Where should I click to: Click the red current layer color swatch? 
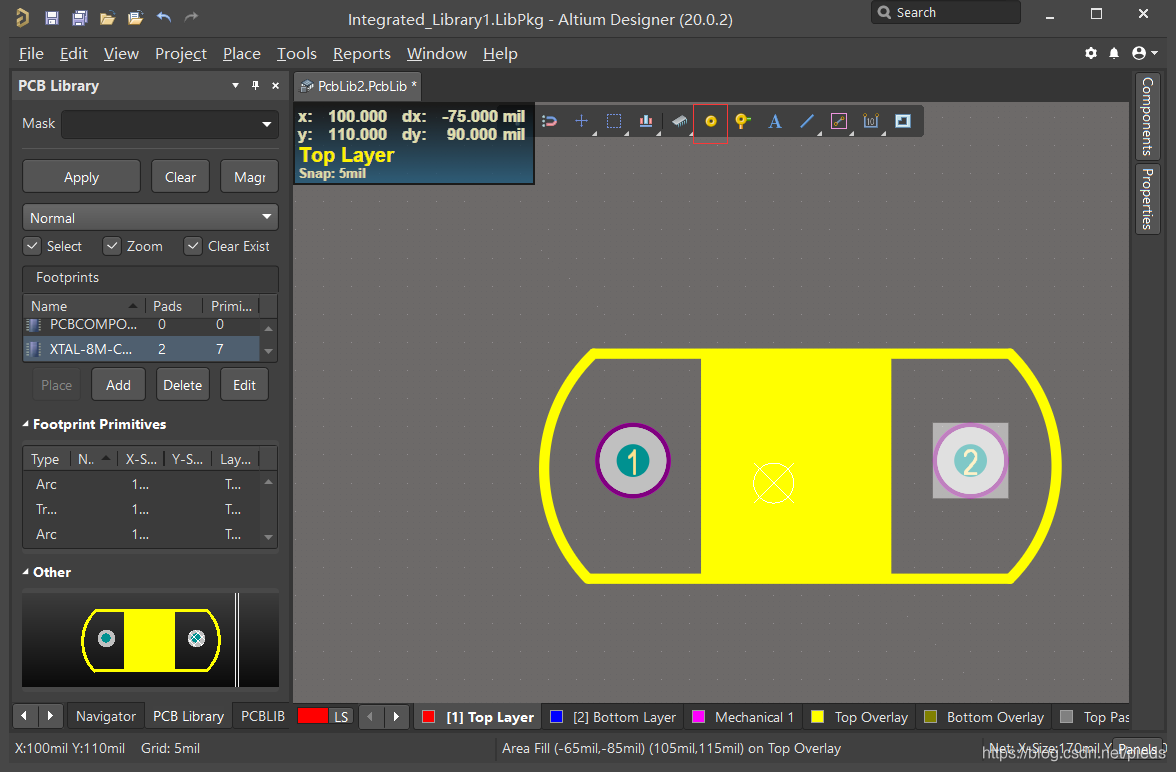pos(312,716)
